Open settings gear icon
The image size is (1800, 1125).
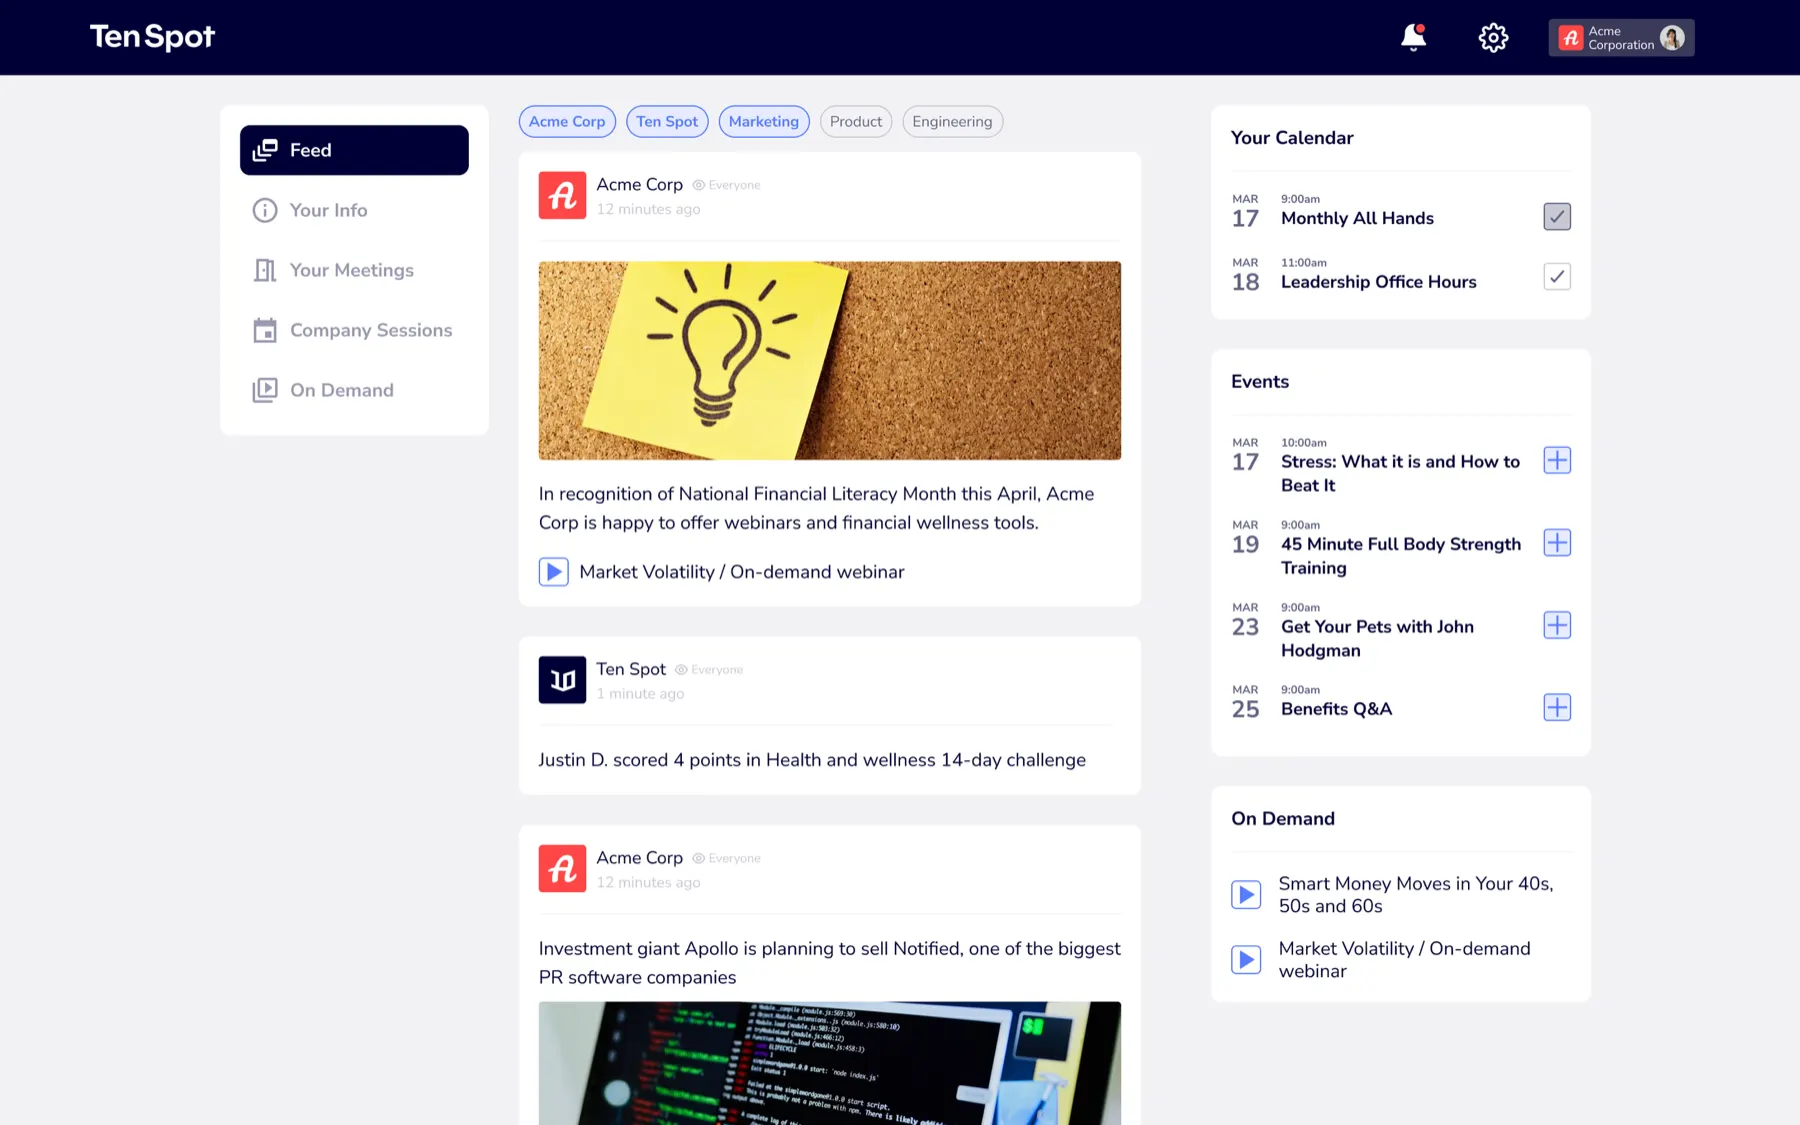pyautogui.click(x=1493, y=38)
